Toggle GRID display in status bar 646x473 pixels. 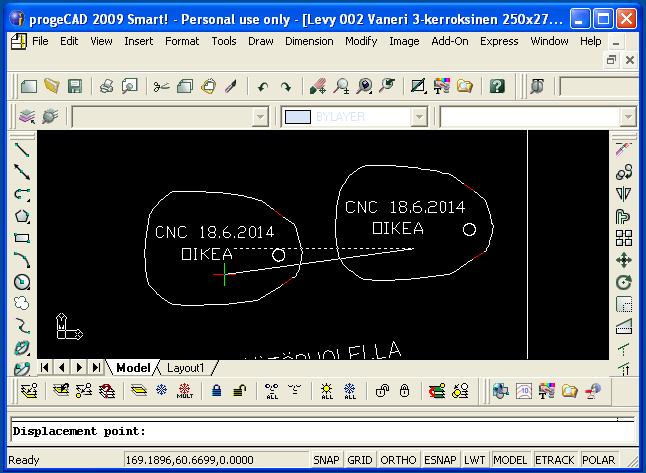click(360, 460)
